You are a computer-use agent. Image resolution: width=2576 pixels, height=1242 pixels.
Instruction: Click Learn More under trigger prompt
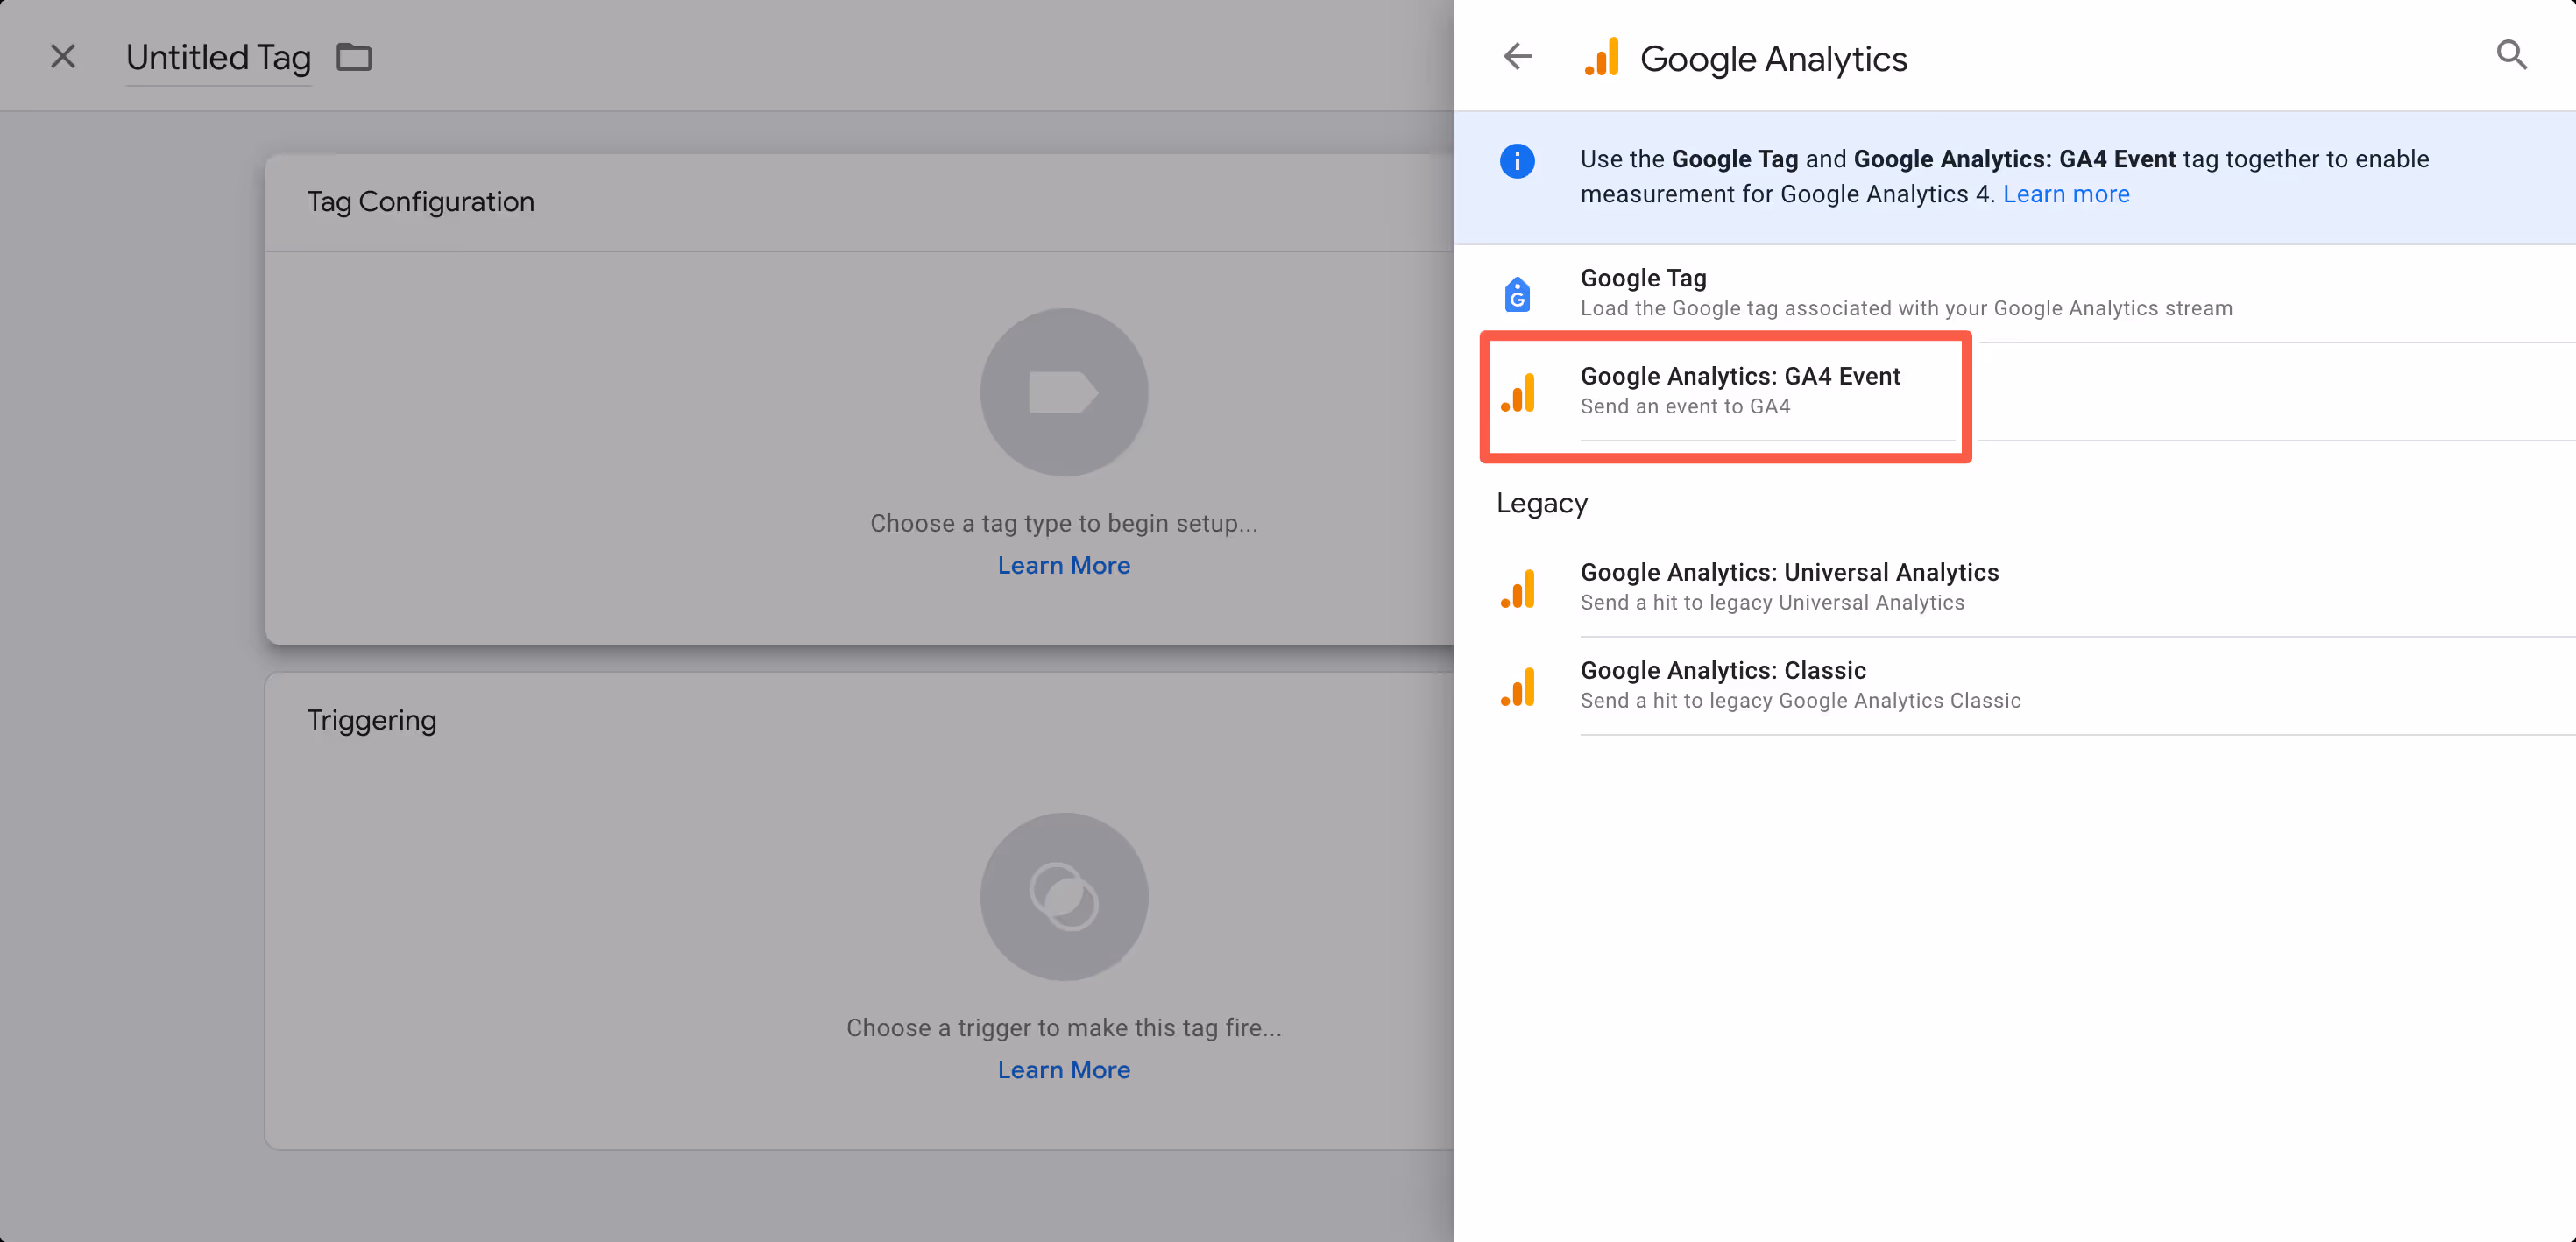point(1063,1069)
